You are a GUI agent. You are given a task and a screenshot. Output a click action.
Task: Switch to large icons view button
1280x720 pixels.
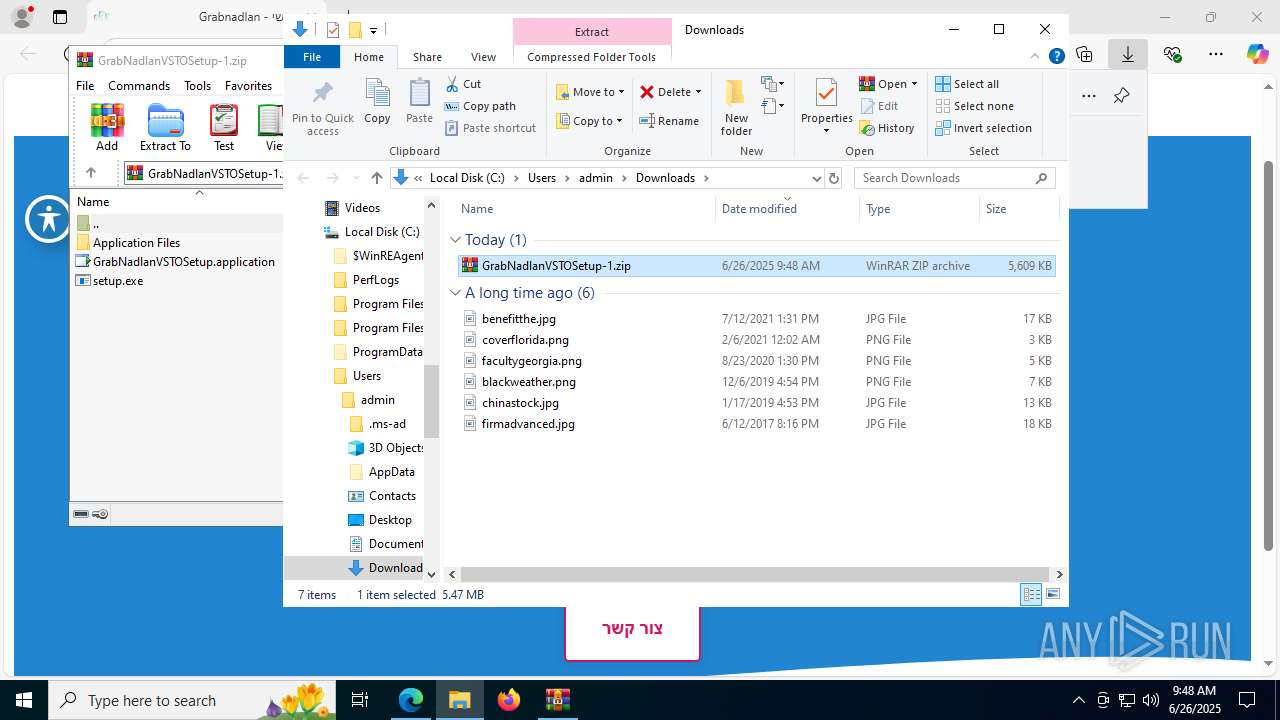[x=1053, y=595]
